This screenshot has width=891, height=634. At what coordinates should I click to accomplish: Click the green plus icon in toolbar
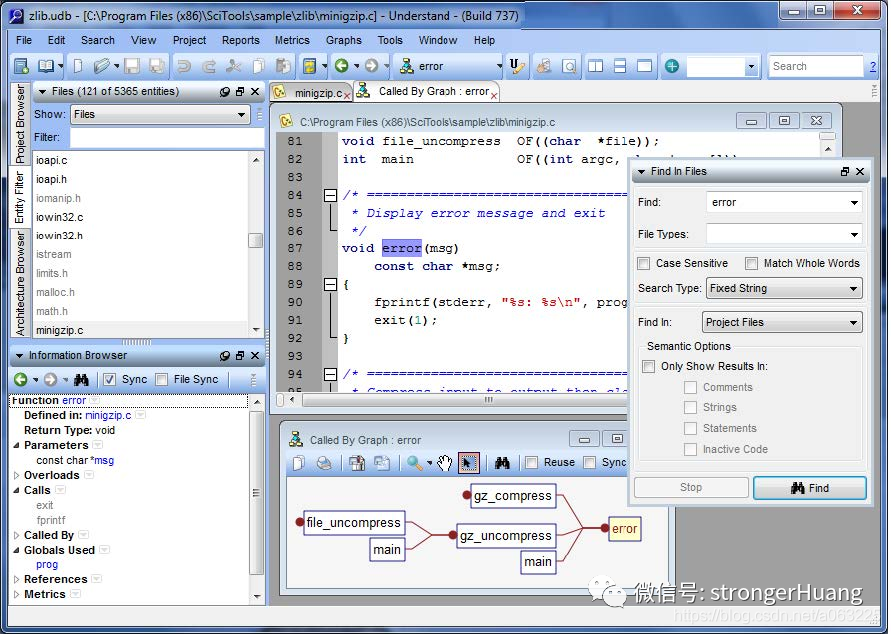click(672, 66)
